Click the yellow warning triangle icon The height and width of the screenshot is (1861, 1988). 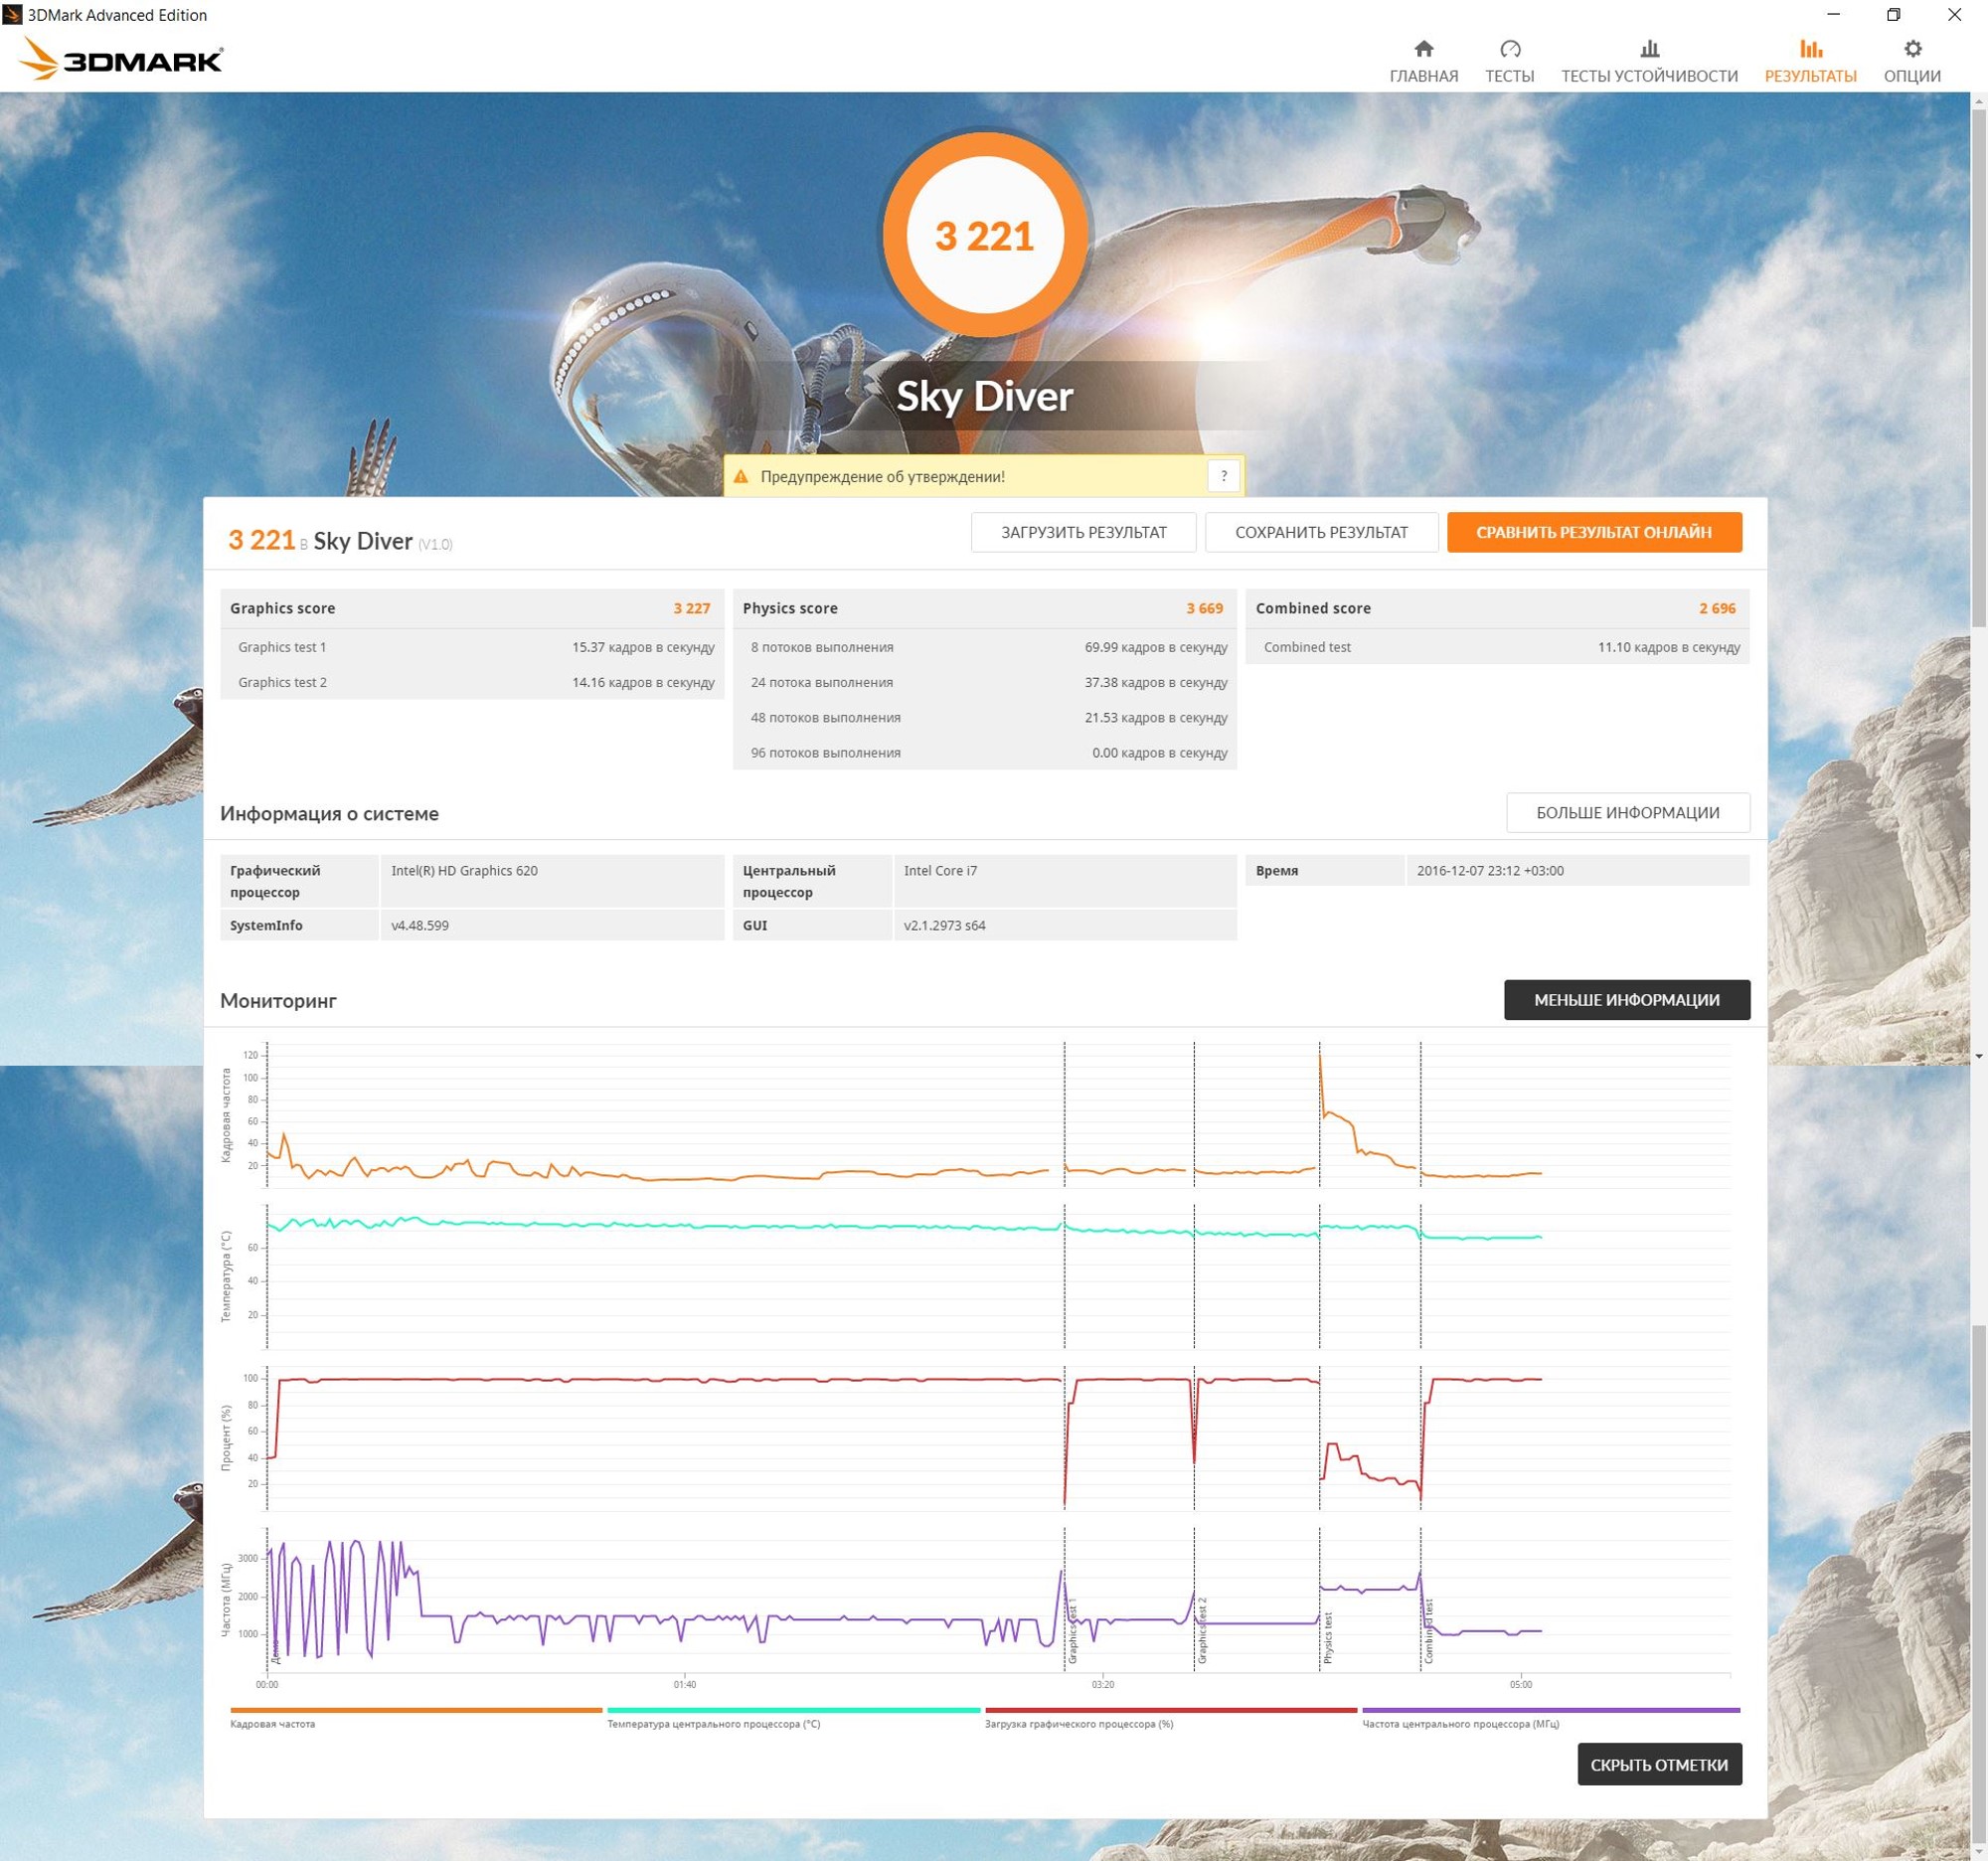point(741,477)
